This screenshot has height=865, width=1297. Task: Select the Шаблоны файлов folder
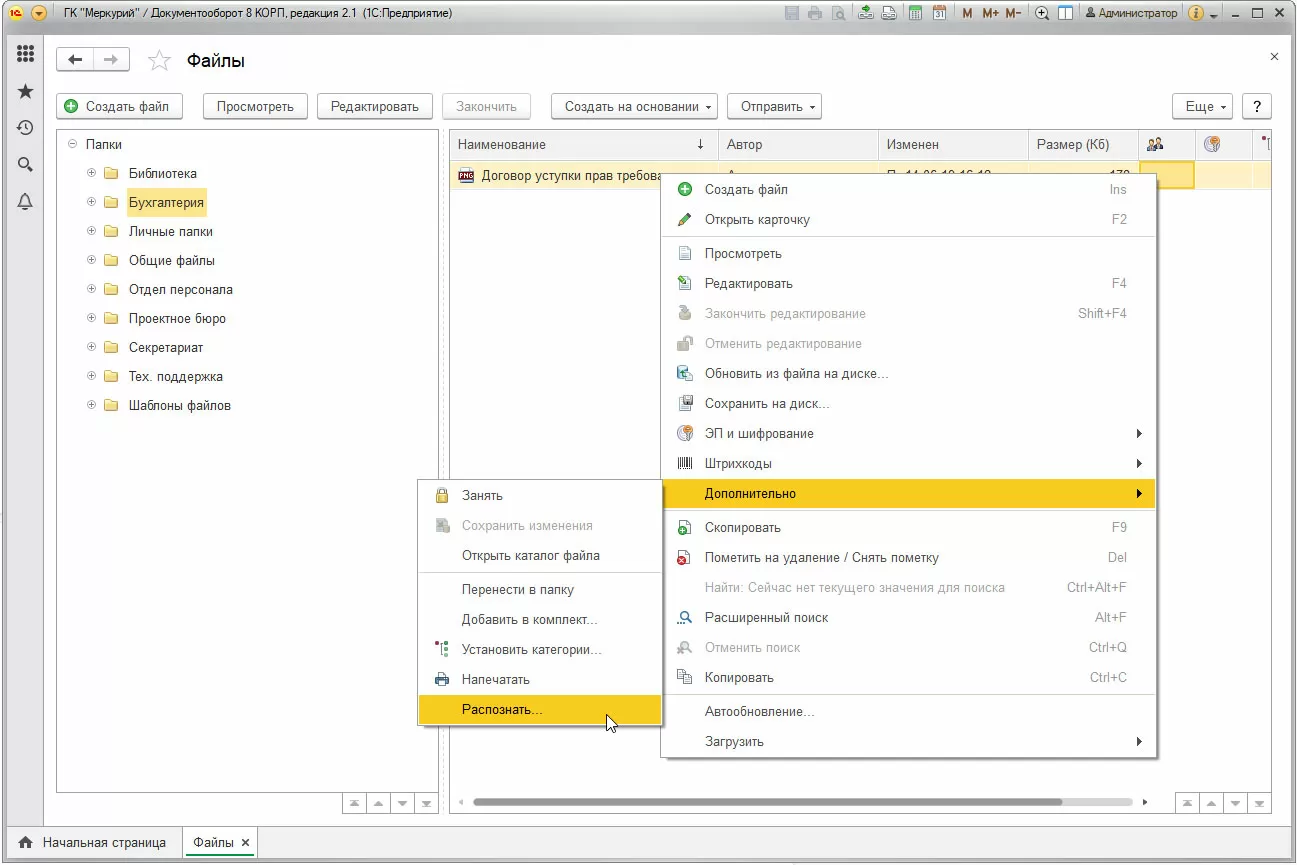[180, 405]
